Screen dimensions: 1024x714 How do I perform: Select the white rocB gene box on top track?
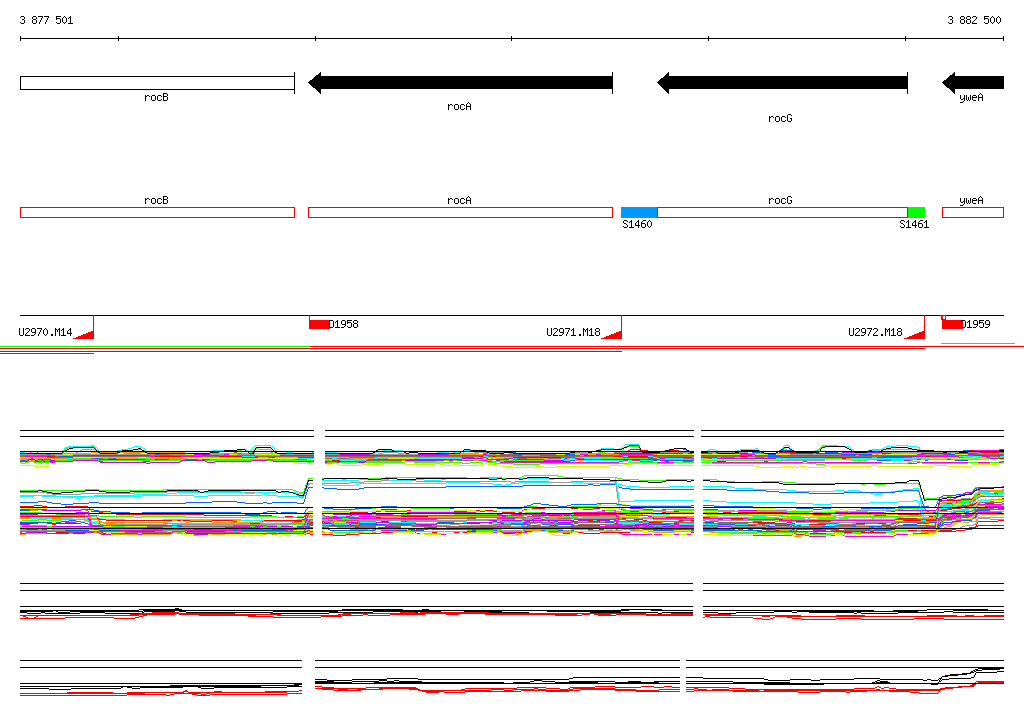[x=157, y=83]
